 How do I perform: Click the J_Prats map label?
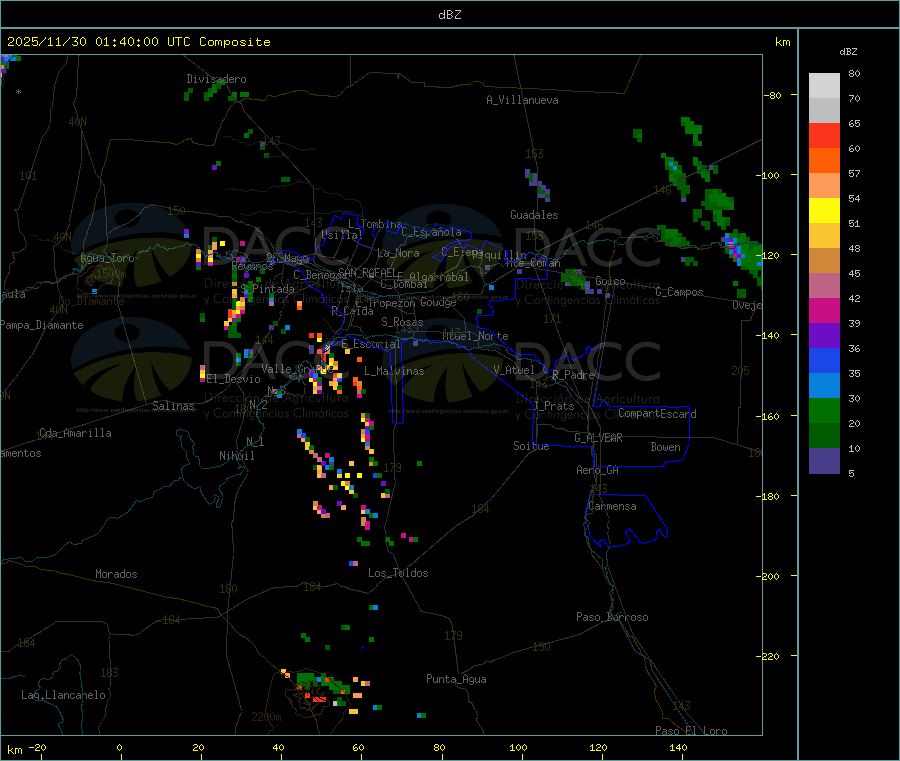pyautogui.click(x=554, y=405)
